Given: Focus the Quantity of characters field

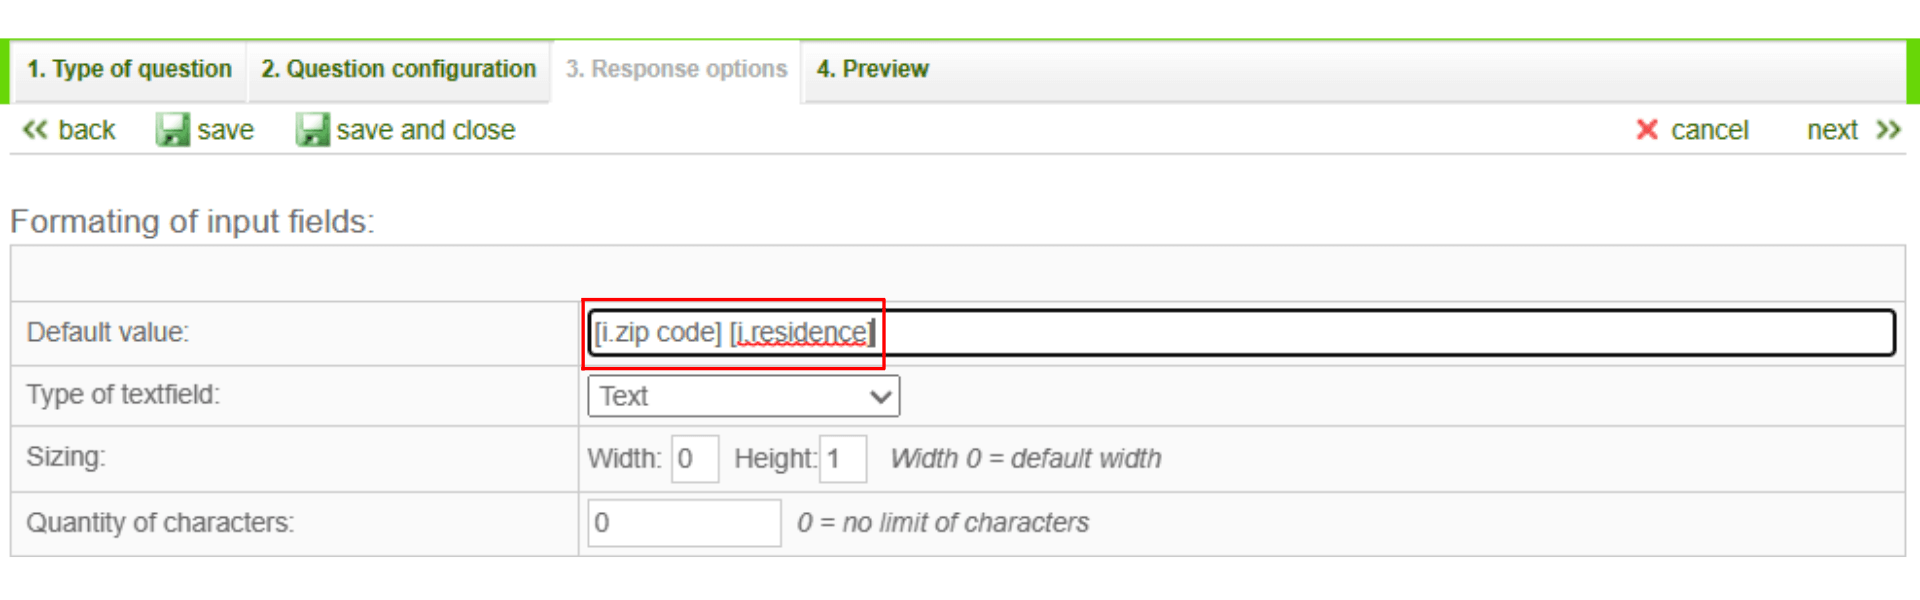Looking at the screenshot, I should pos(684,523).
